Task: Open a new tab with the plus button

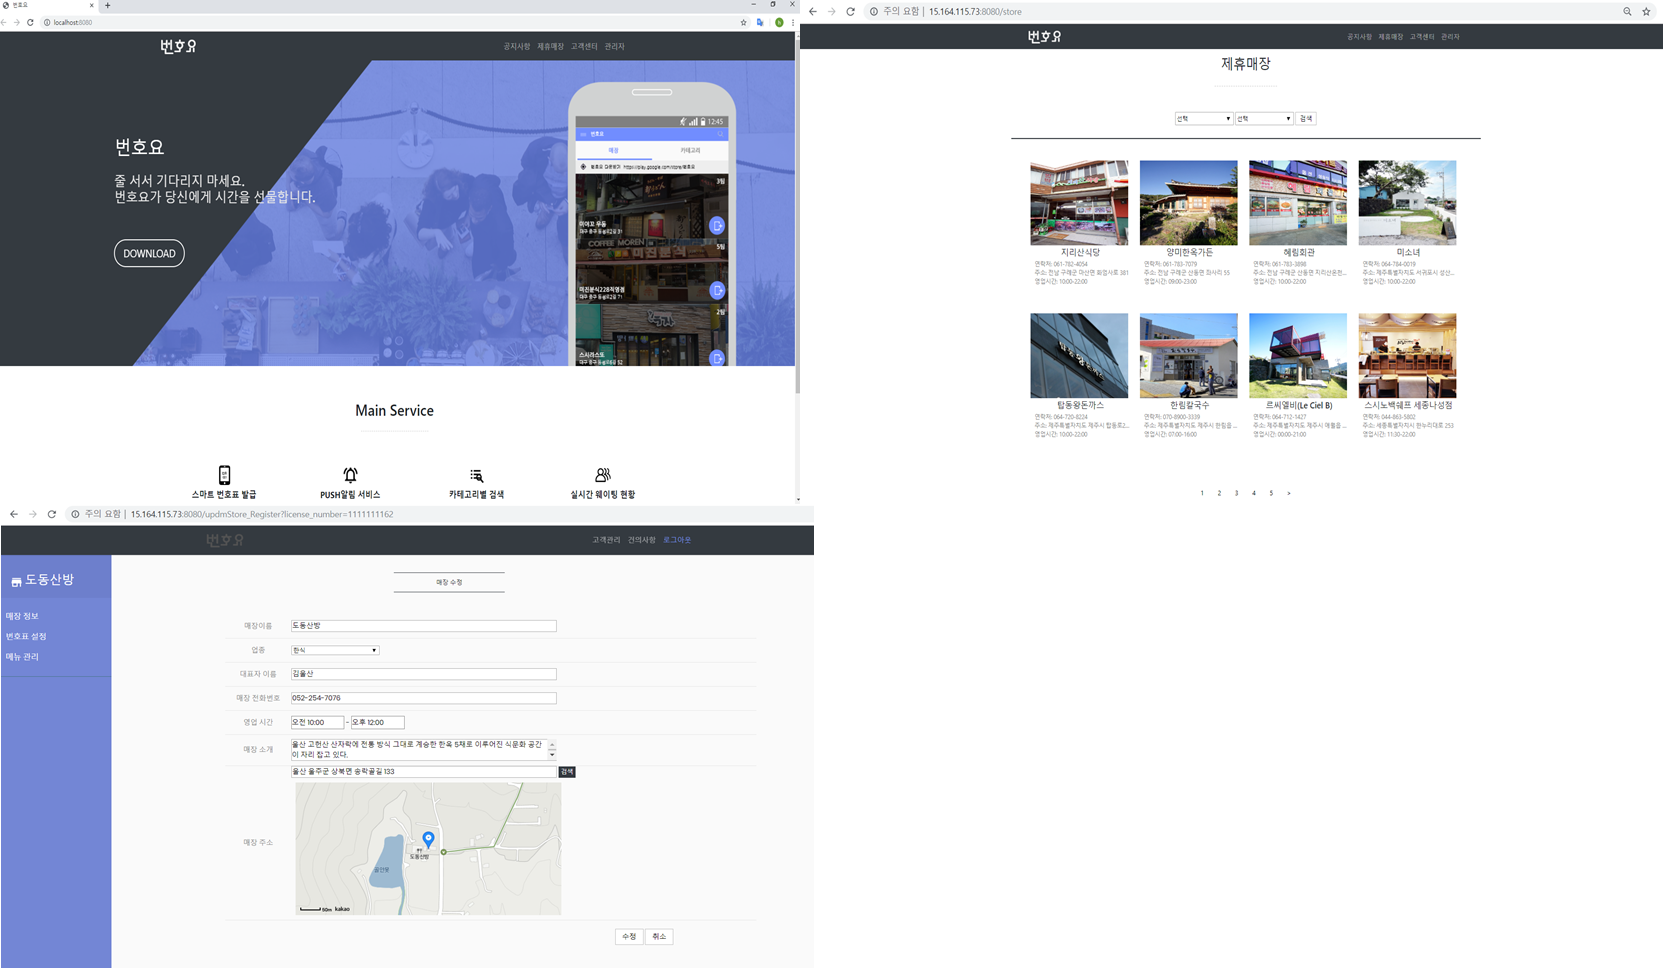Action: point(108,5)
